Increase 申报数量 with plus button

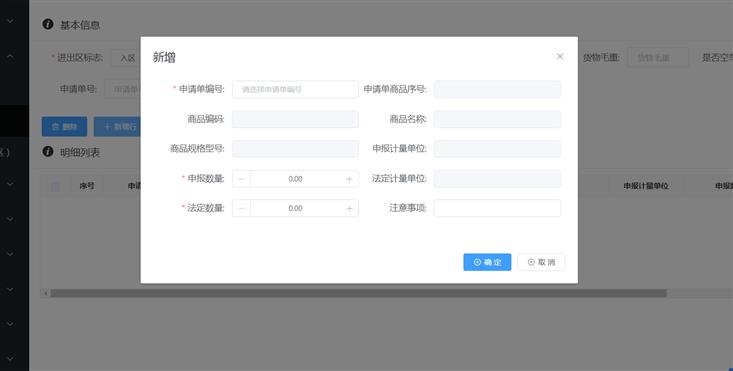(x=349, y=179)
